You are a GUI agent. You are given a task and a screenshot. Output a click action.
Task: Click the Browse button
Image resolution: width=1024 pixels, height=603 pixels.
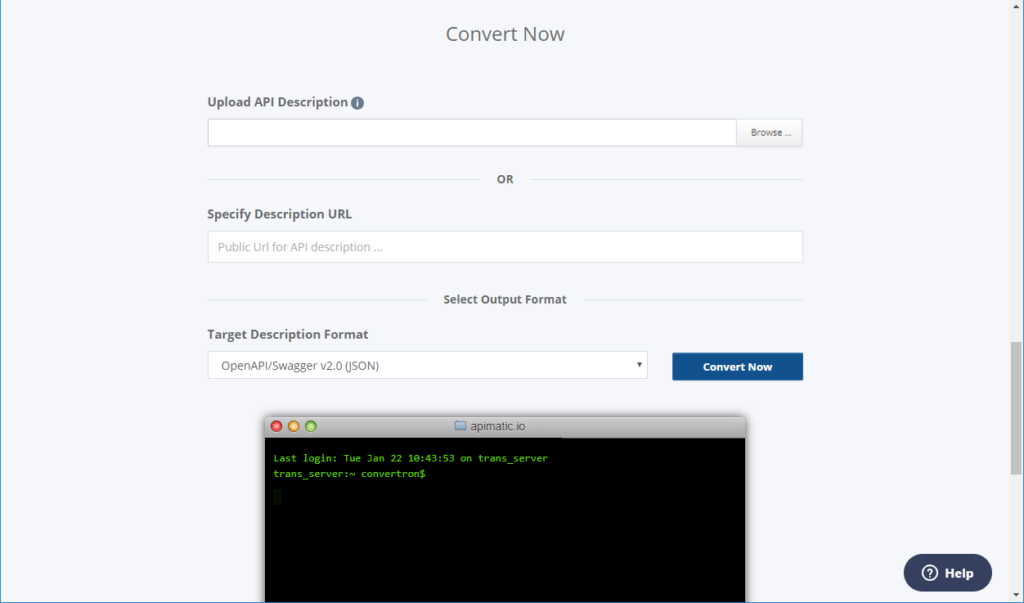768,132
